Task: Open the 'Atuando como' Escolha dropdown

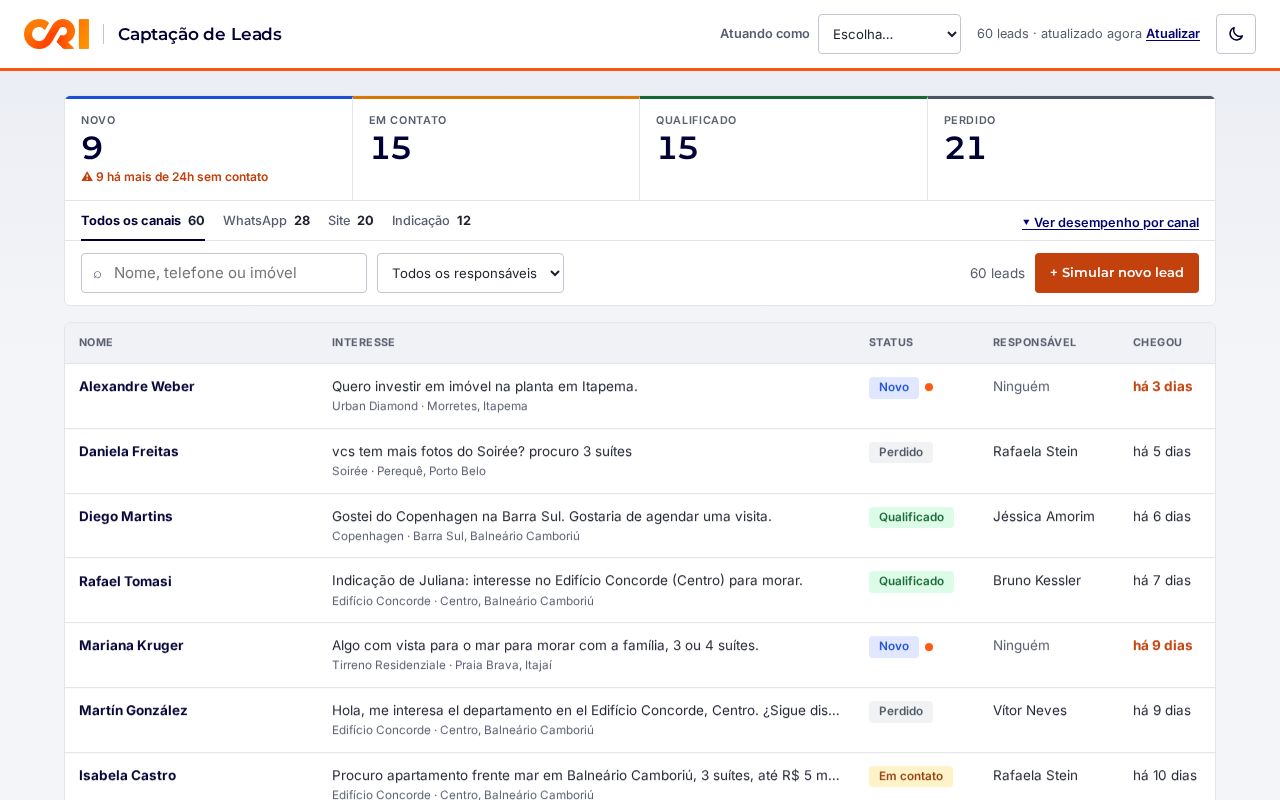Action: coord(889,34)
